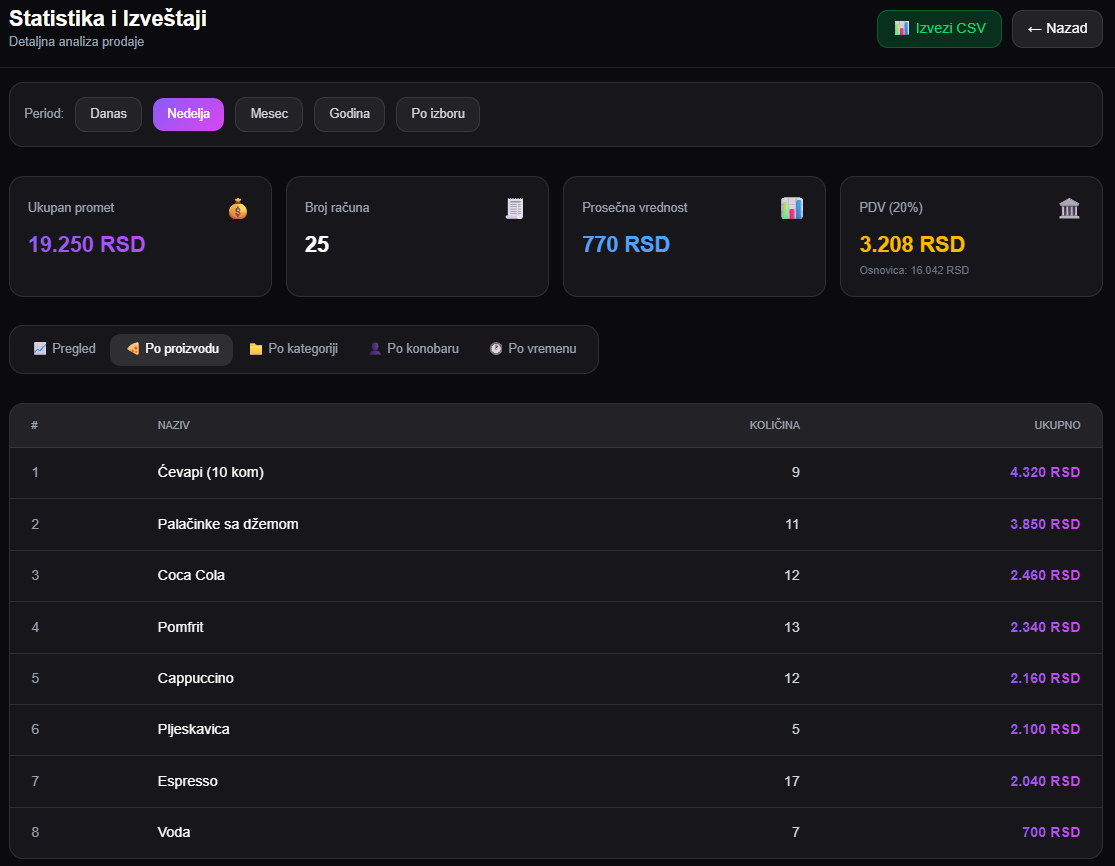The height and width of the screenshot is (866, 1115).
Task: Choose the Po izboru custom period
Action: (x=438, y=114)
